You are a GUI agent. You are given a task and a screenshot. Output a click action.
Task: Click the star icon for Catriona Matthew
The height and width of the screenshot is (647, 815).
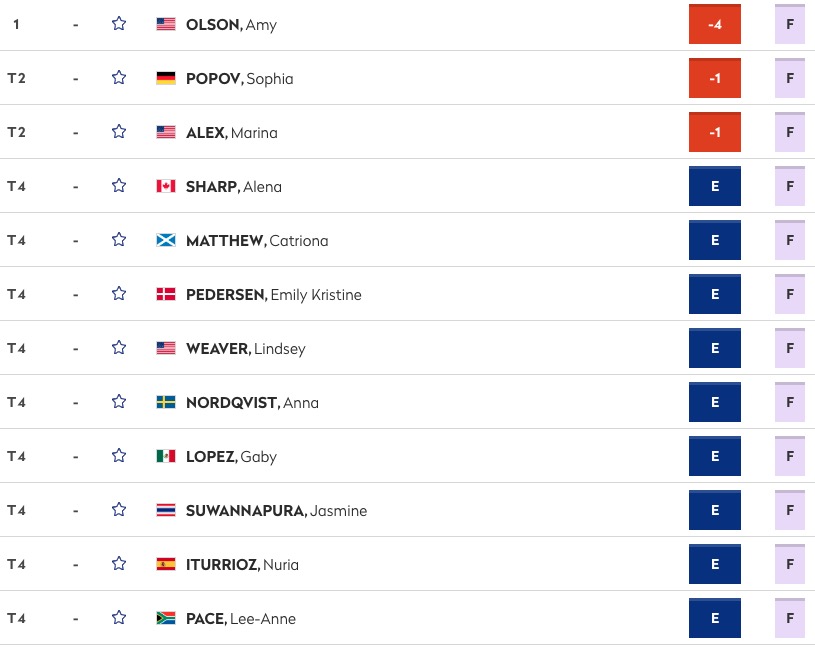click(119, 240)
